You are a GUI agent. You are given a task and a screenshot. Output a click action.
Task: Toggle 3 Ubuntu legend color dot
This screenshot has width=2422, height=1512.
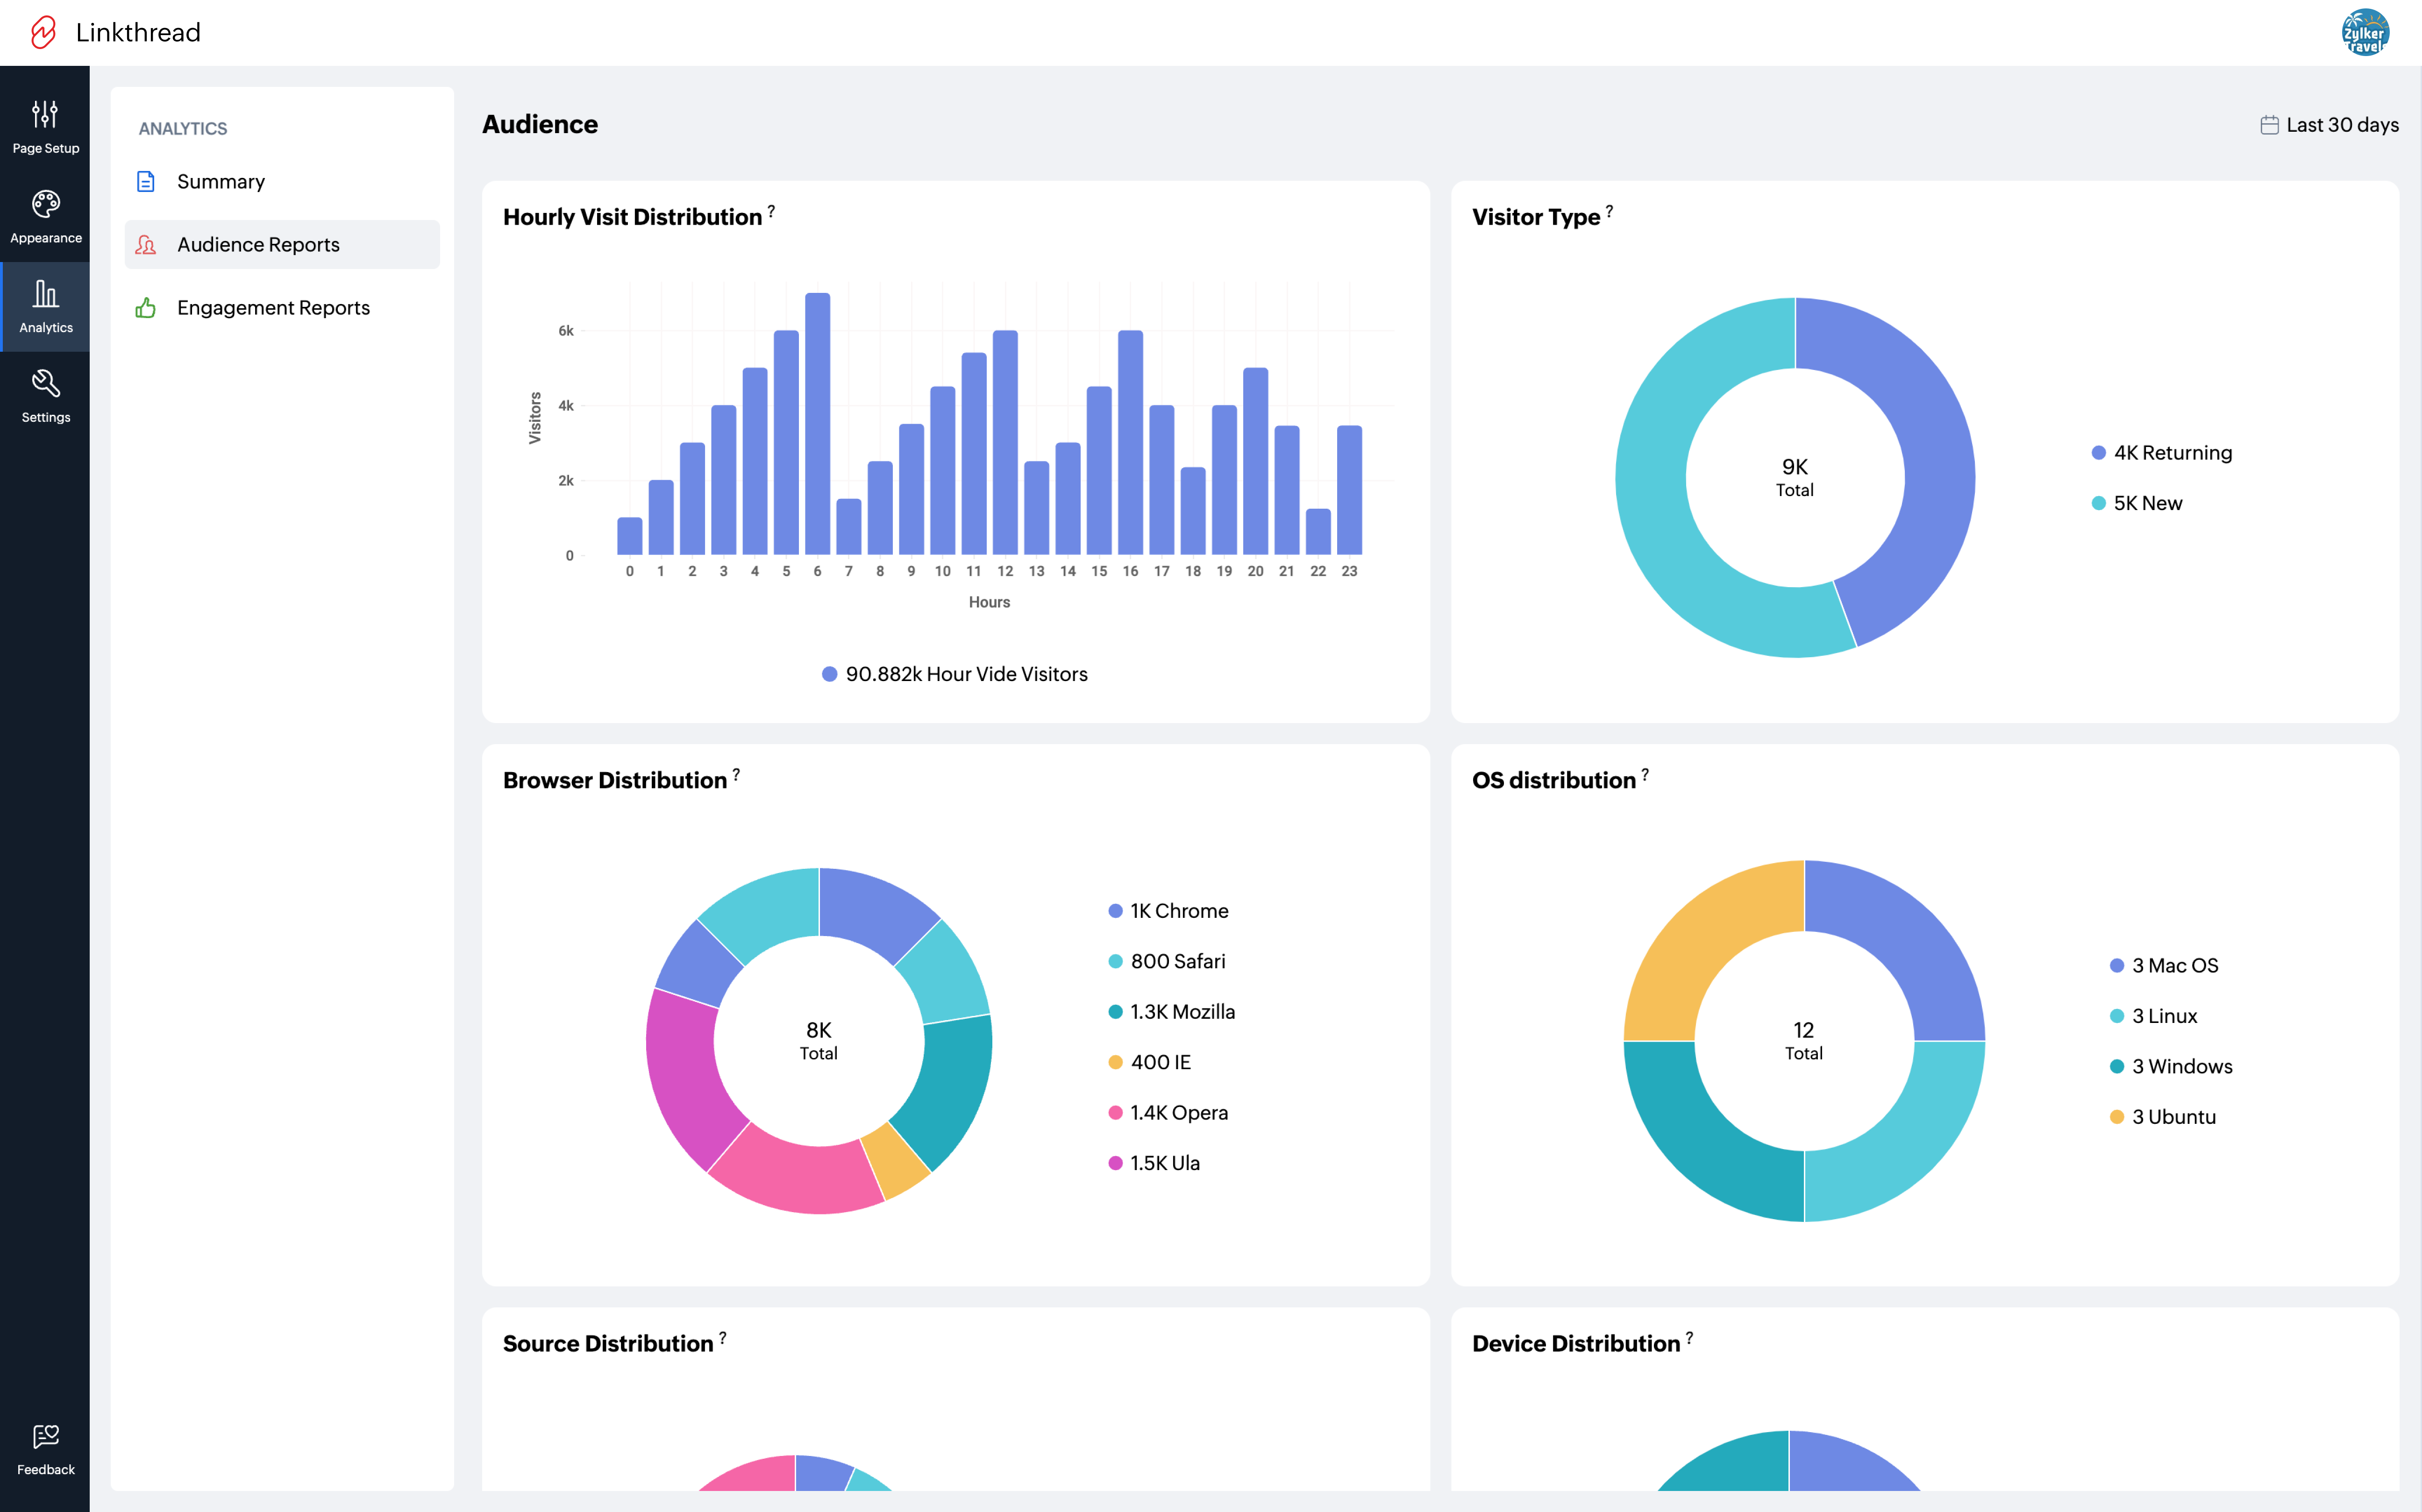2116,1117
